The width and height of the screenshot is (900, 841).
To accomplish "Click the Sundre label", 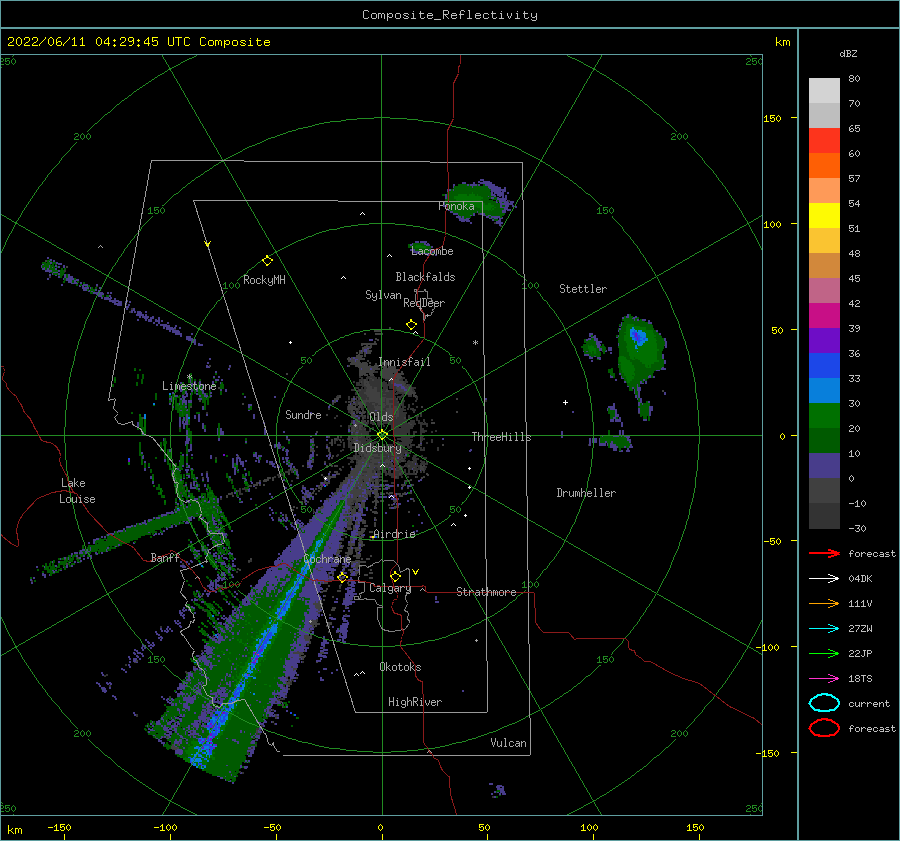I will pos(303,414).
